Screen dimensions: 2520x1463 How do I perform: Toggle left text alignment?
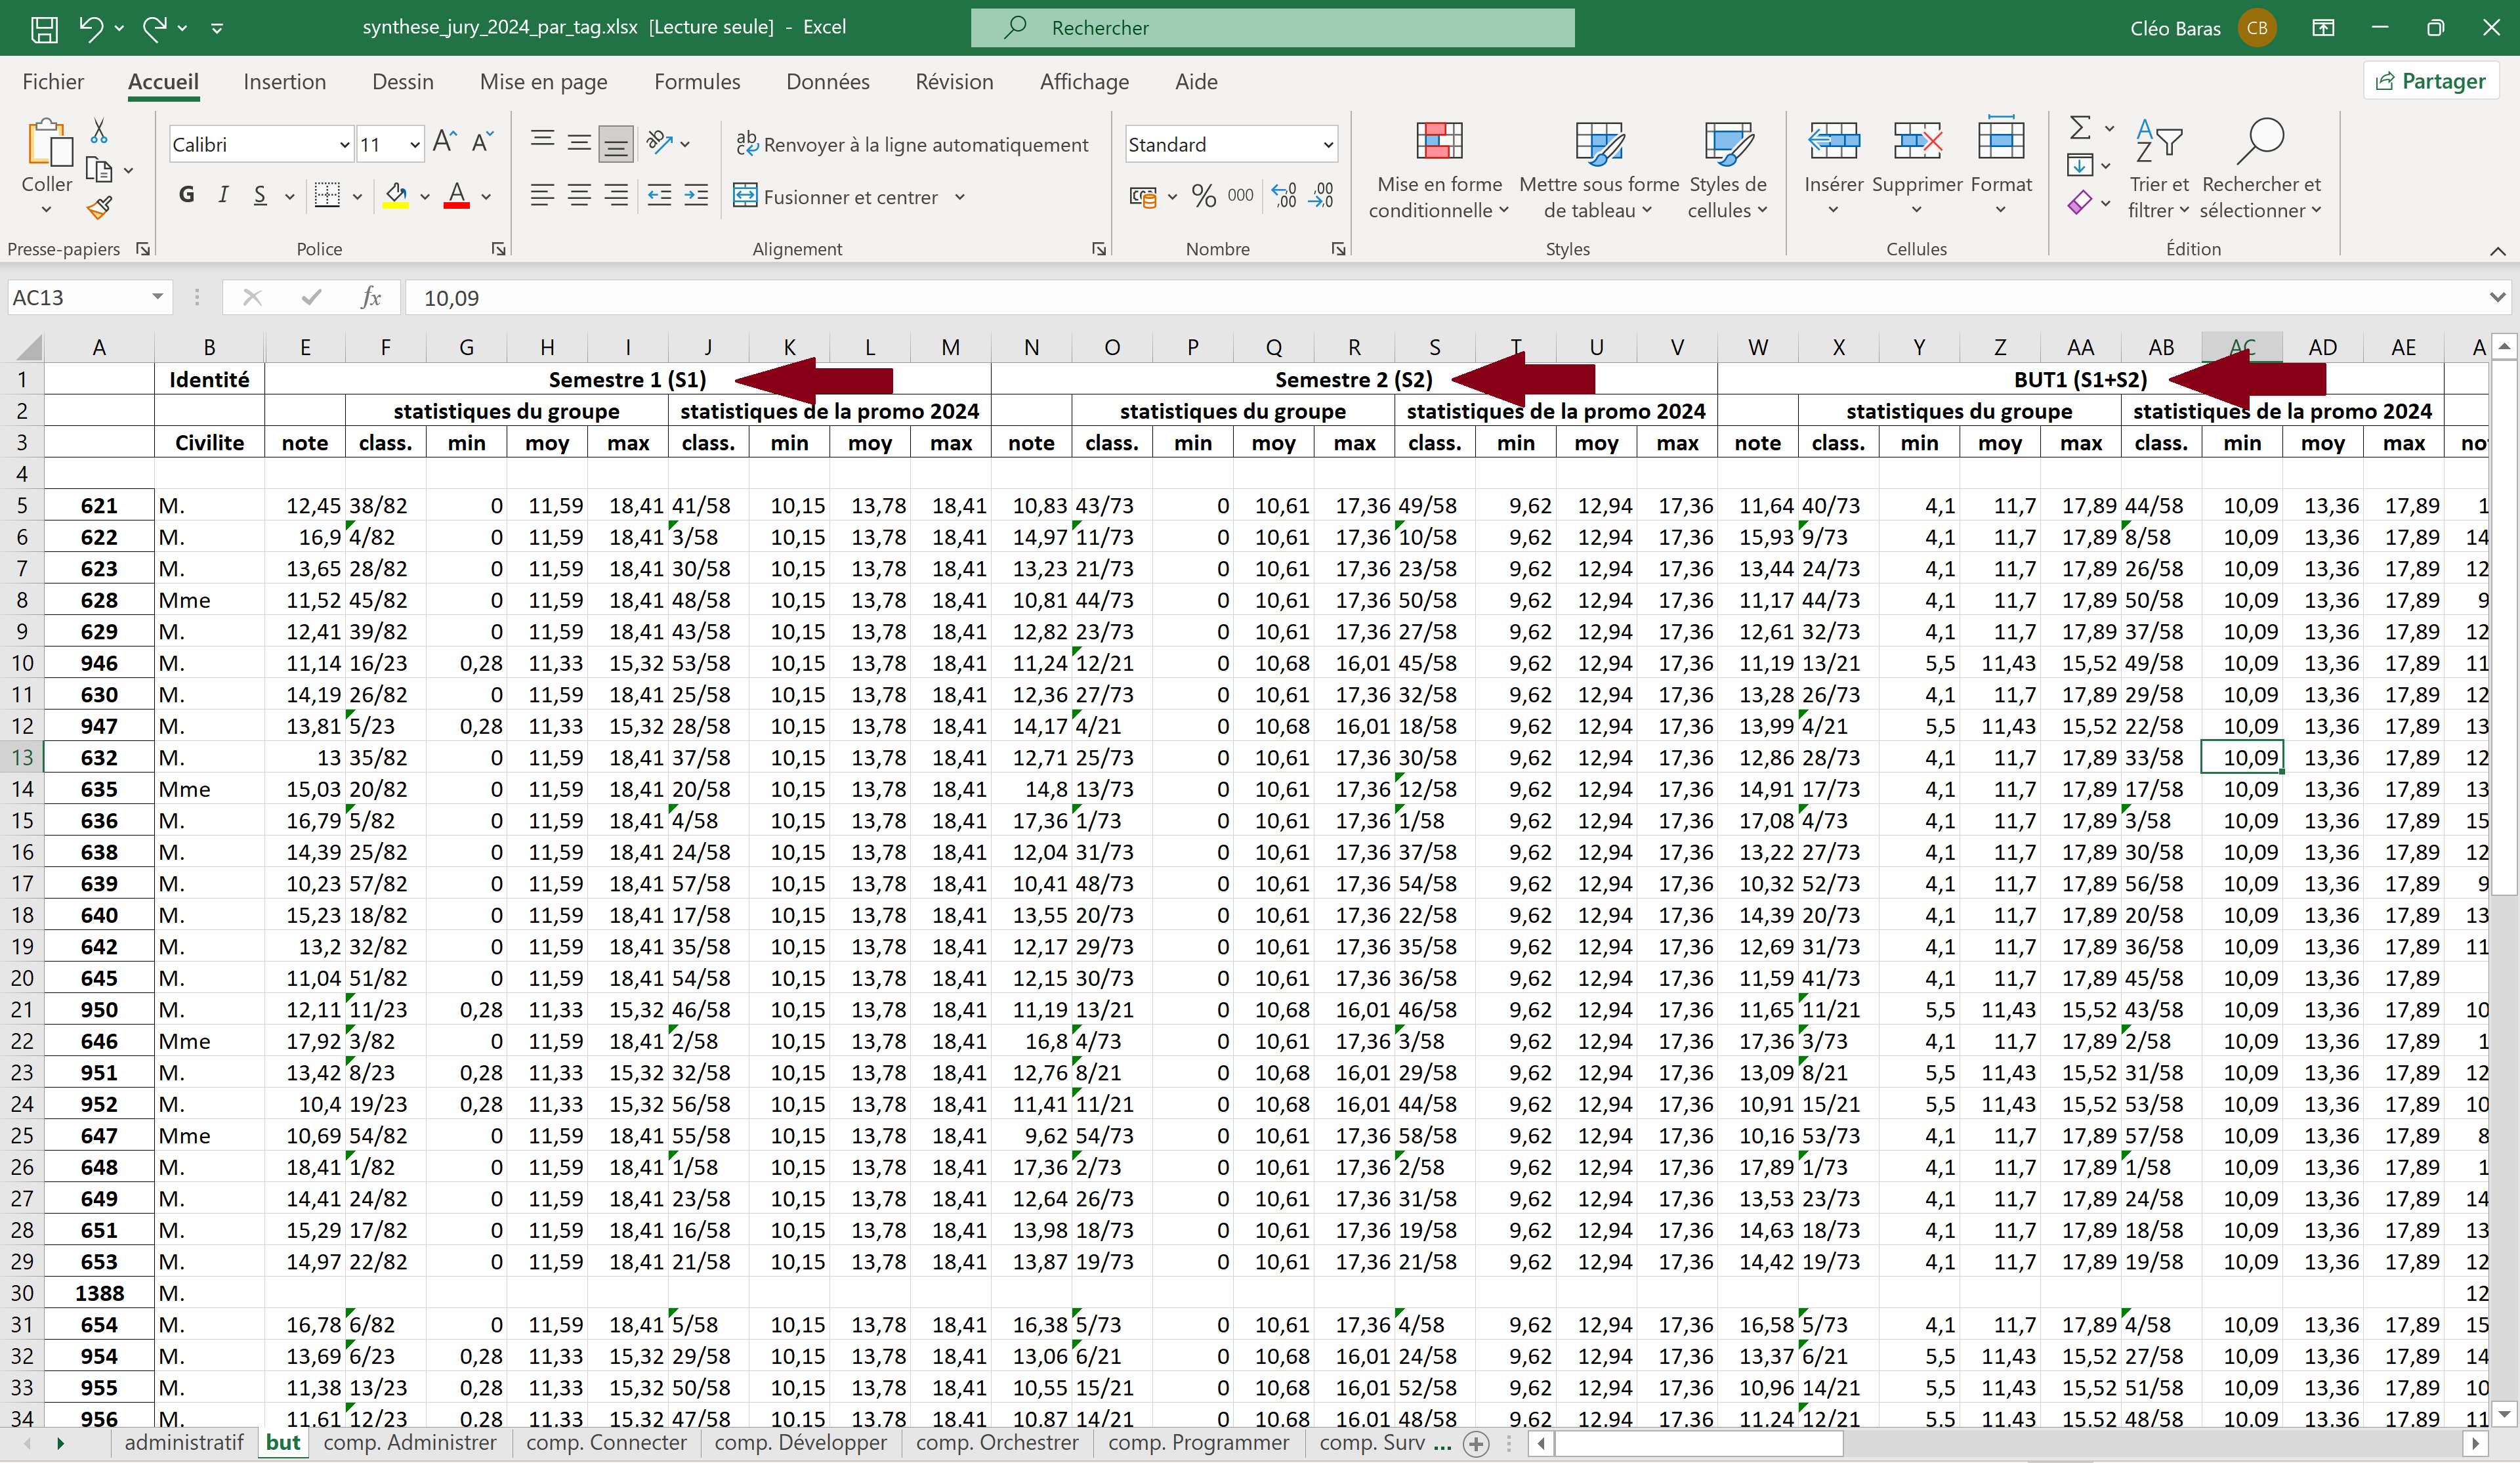(542, 195)
